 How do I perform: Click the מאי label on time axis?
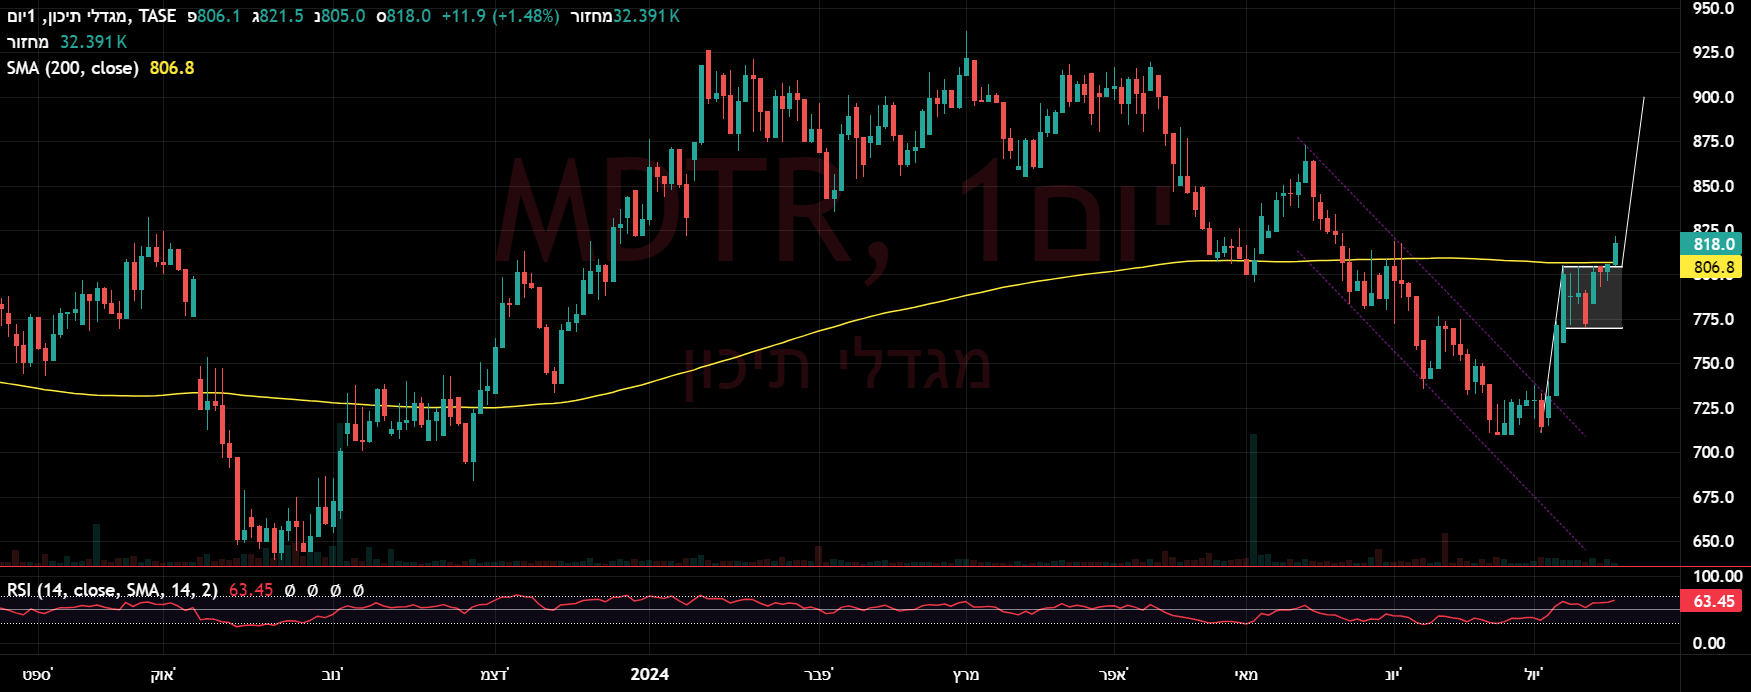1246,674
